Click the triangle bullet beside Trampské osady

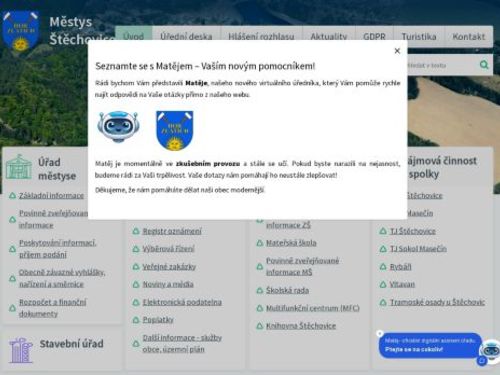tap(383, 302)
